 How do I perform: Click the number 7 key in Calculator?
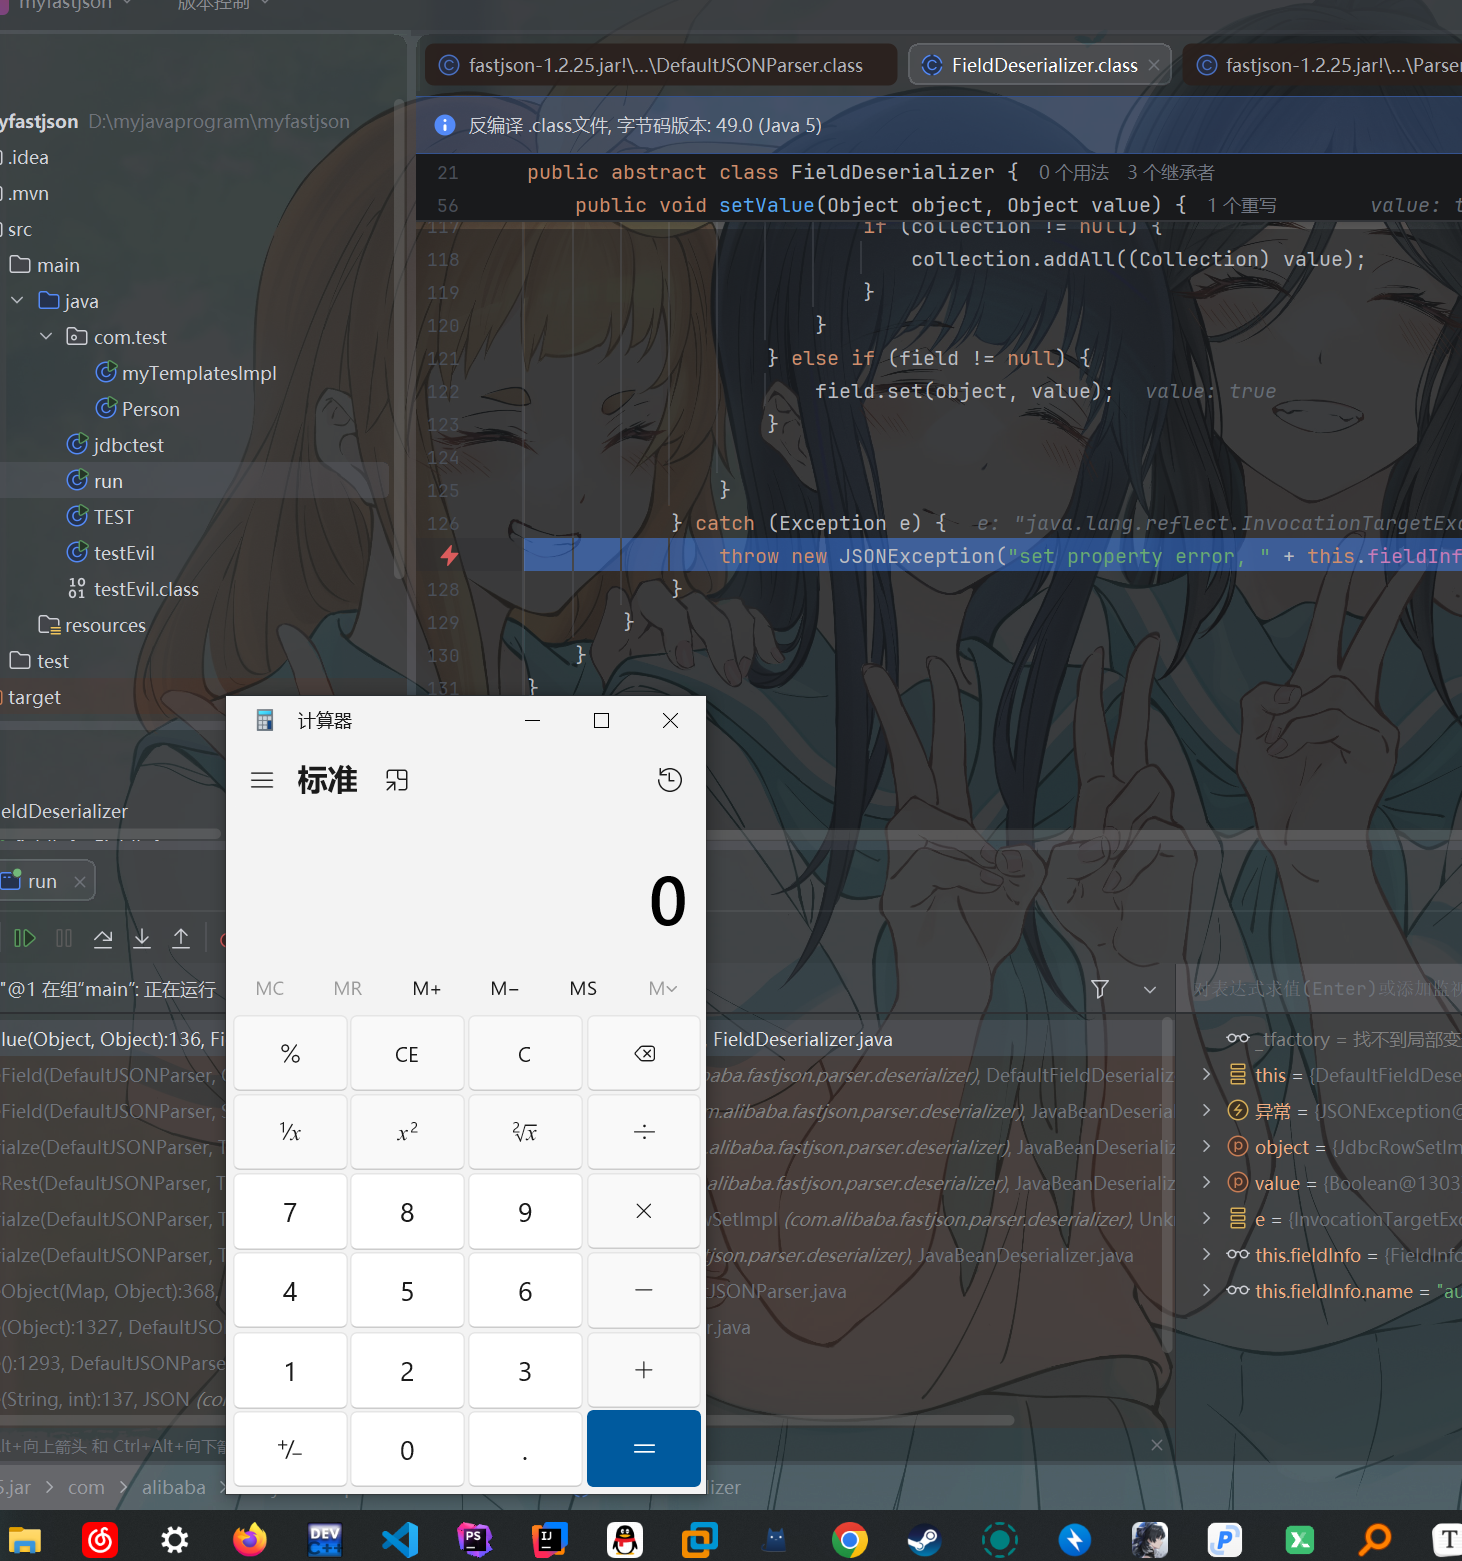290,1212
